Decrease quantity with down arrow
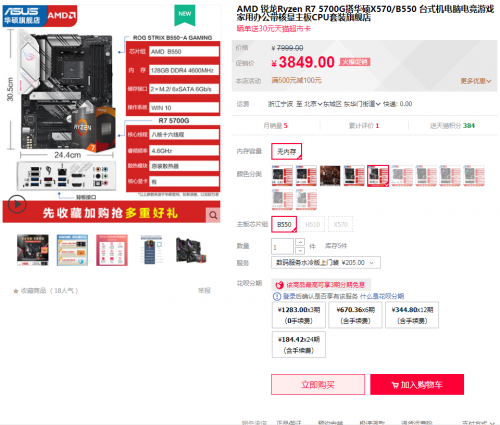 [300, 251]
